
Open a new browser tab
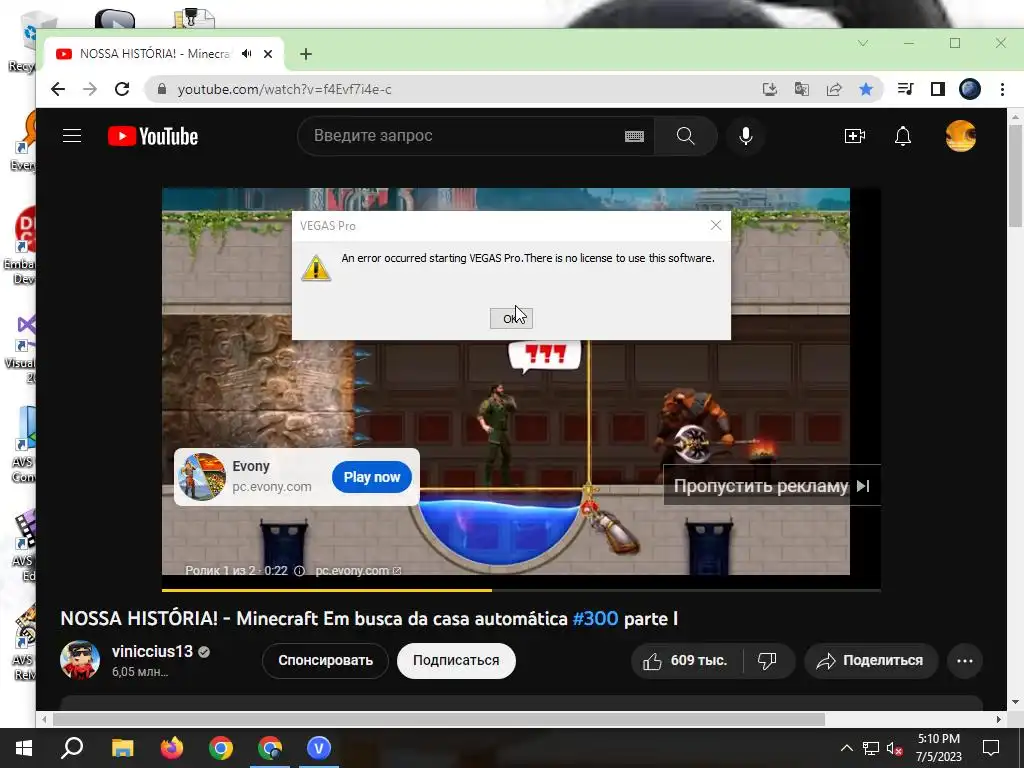point(306,54)
